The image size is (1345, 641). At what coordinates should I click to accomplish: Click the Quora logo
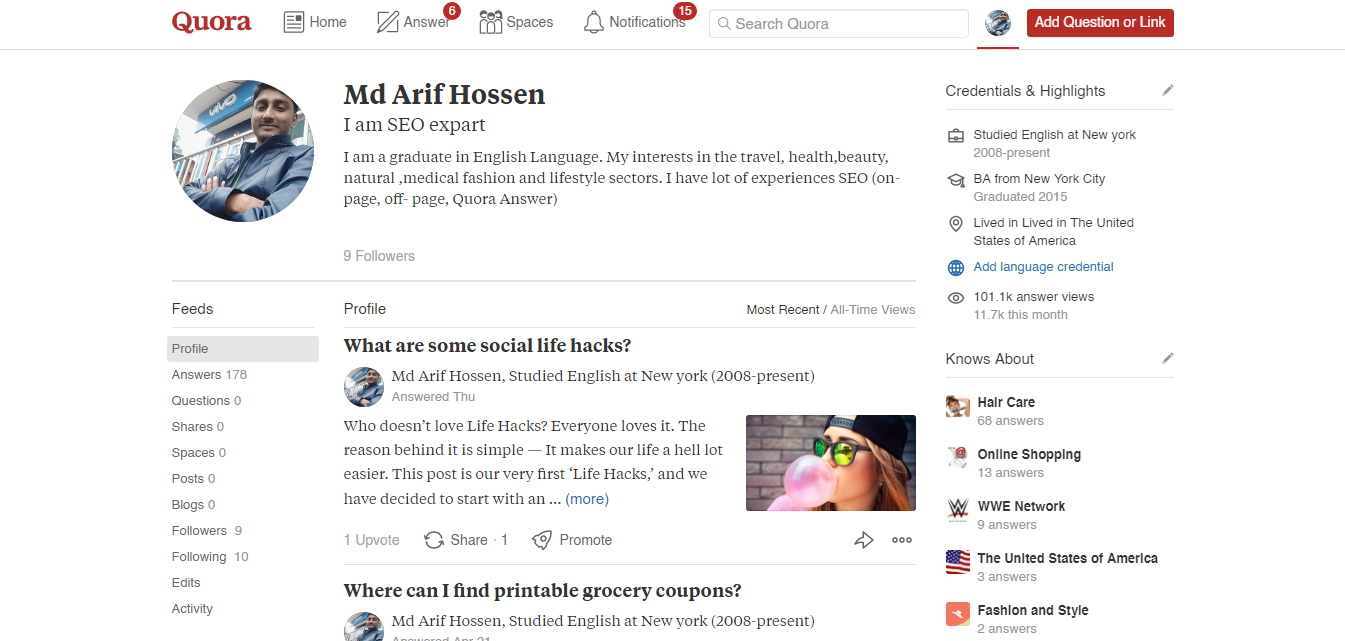tap(211, 22)
